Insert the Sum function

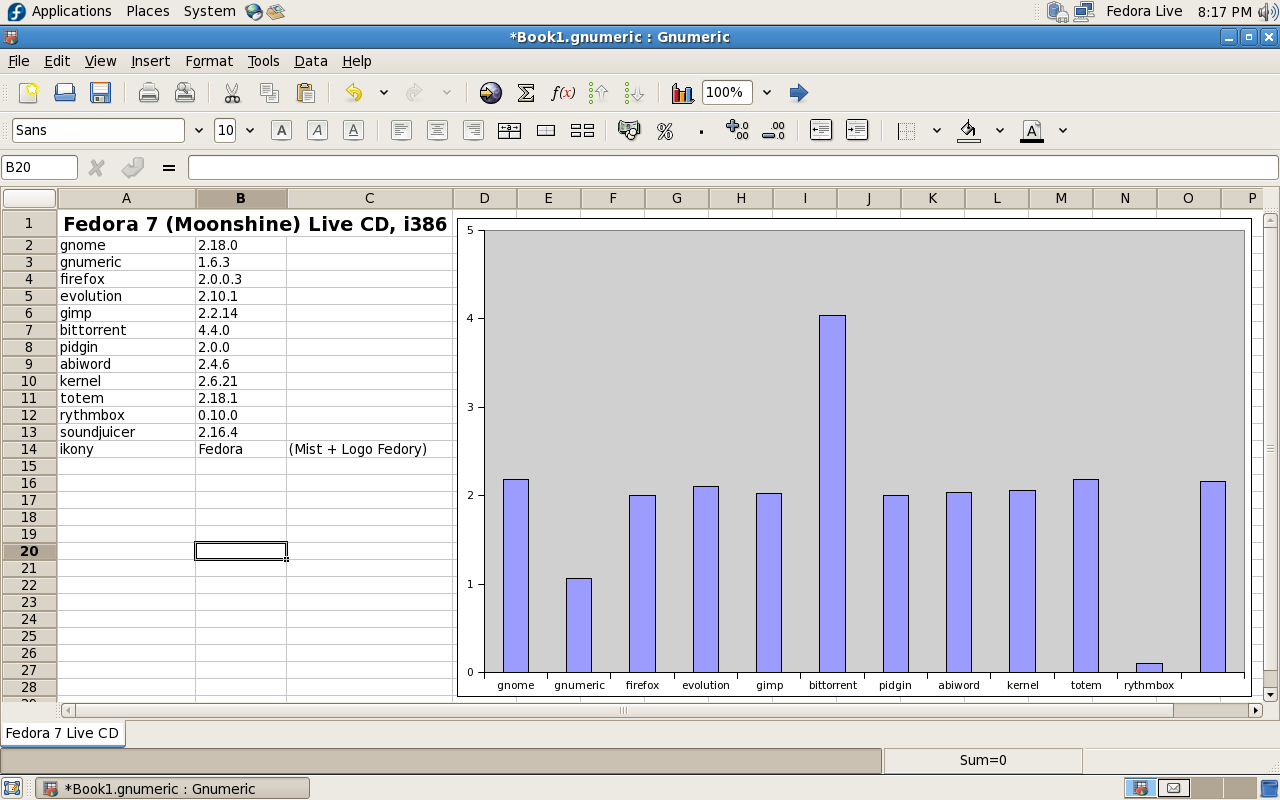(x=526, y=93)
